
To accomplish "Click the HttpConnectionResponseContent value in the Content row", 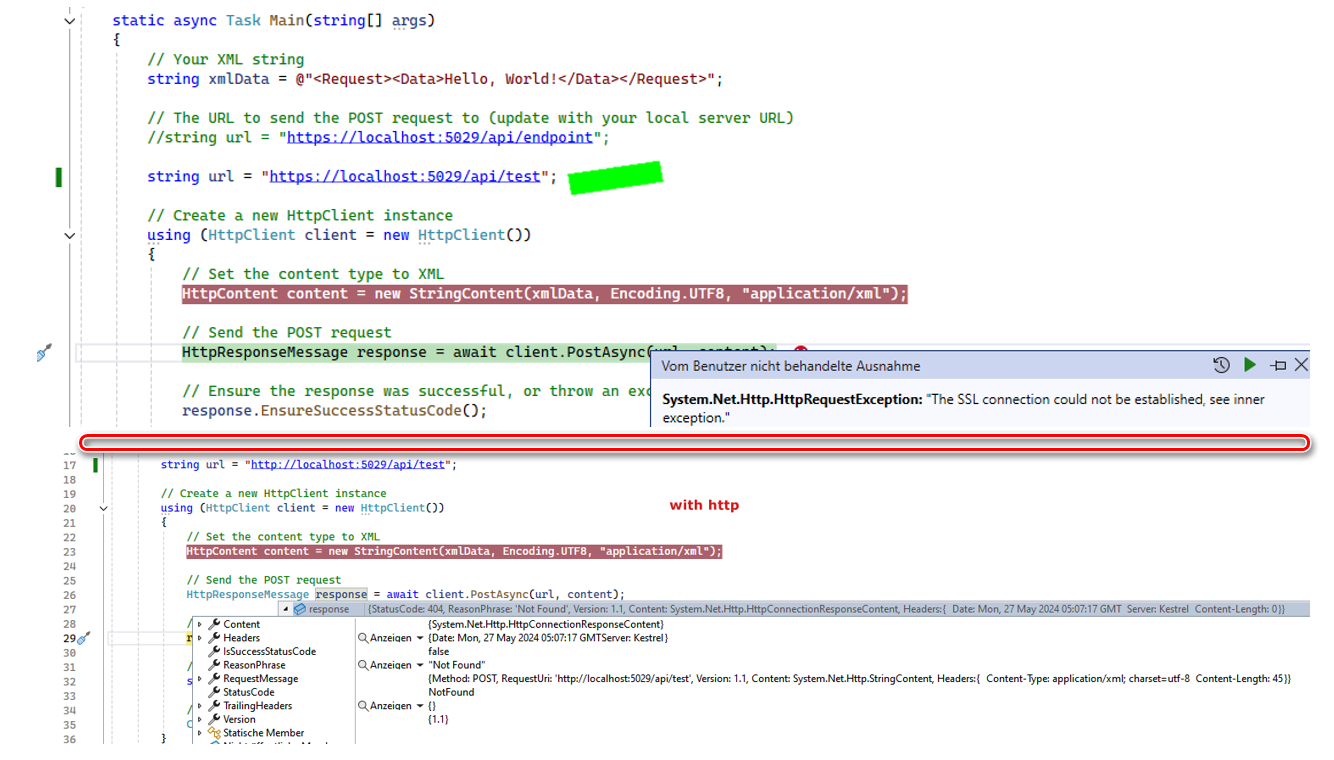I will (545, 624).
